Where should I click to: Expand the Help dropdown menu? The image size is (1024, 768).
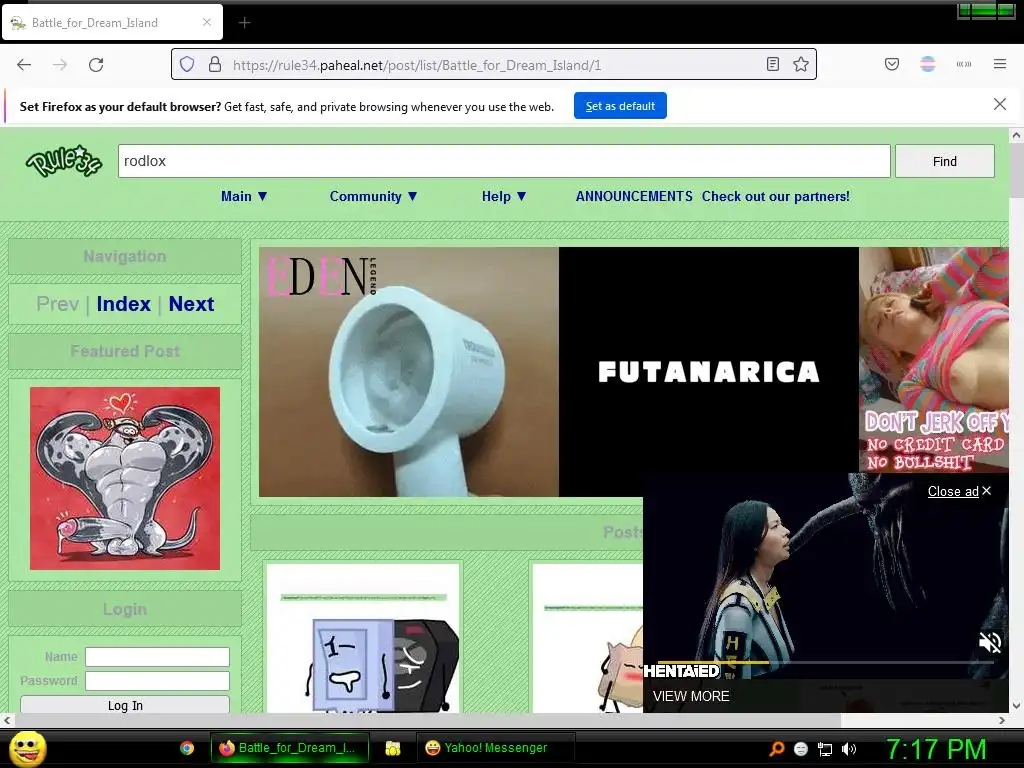coord(504,197)
